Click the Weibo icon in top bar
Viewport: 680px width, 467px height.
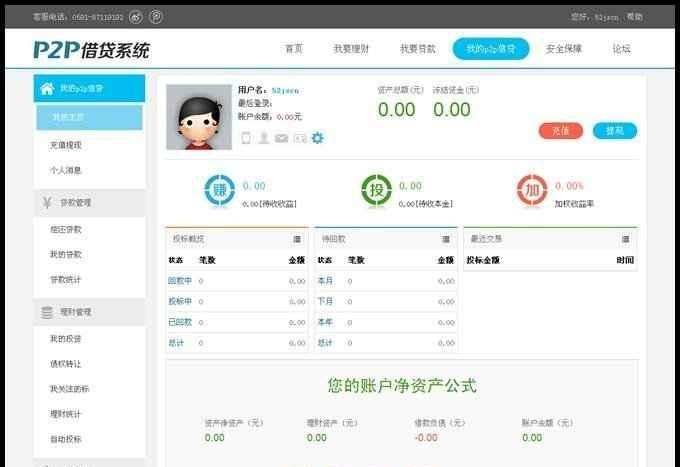click(136, 17)
